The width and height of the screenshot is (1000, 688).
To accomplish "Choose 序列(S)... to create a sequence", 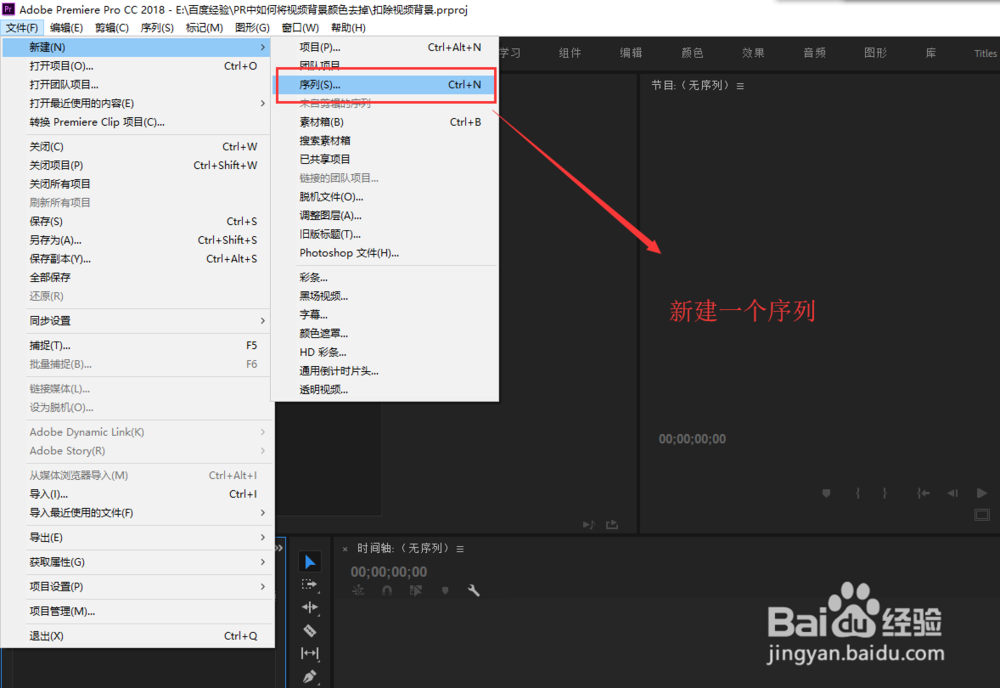I will pyautogui.click(x=385, y=85).
